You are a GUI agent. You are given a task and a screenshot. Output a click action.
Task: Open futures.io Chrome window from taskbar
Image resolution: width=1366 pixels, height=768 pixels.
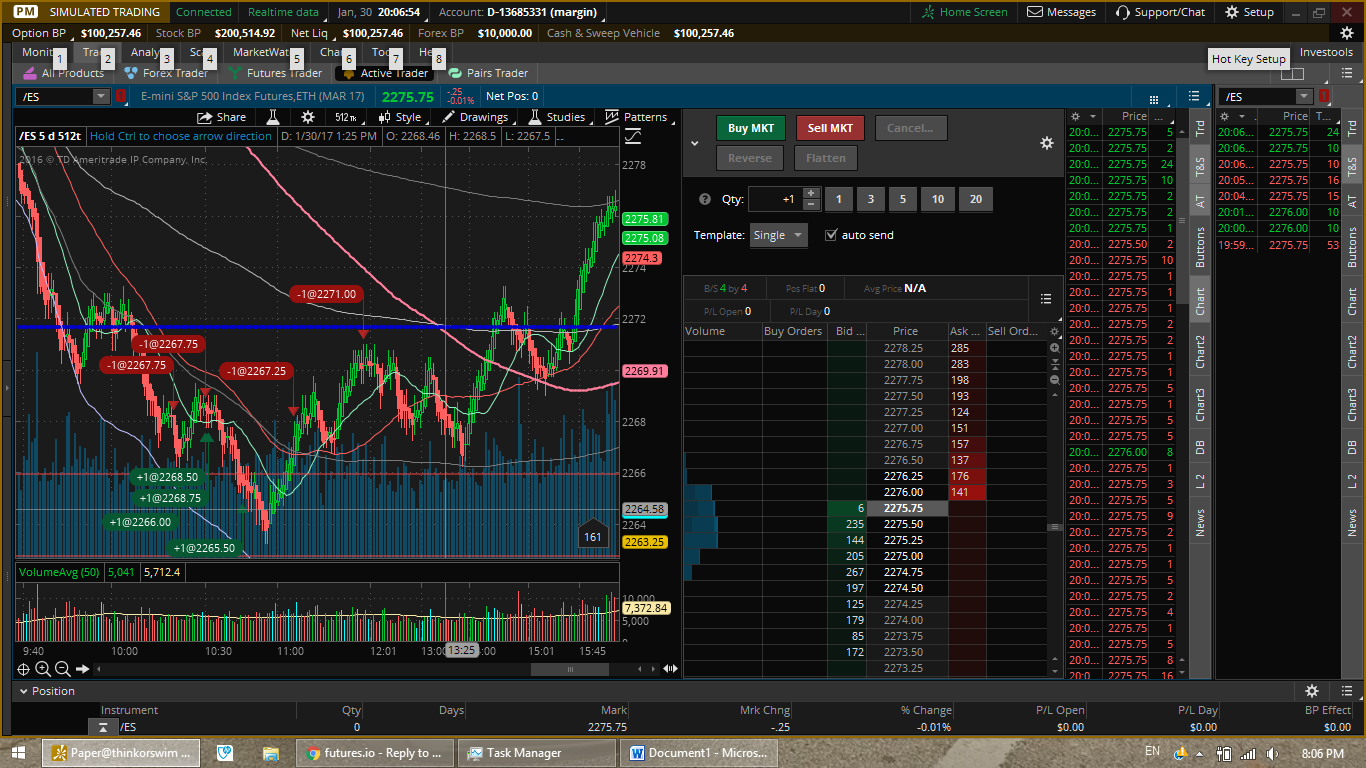(x=376, y=753)
